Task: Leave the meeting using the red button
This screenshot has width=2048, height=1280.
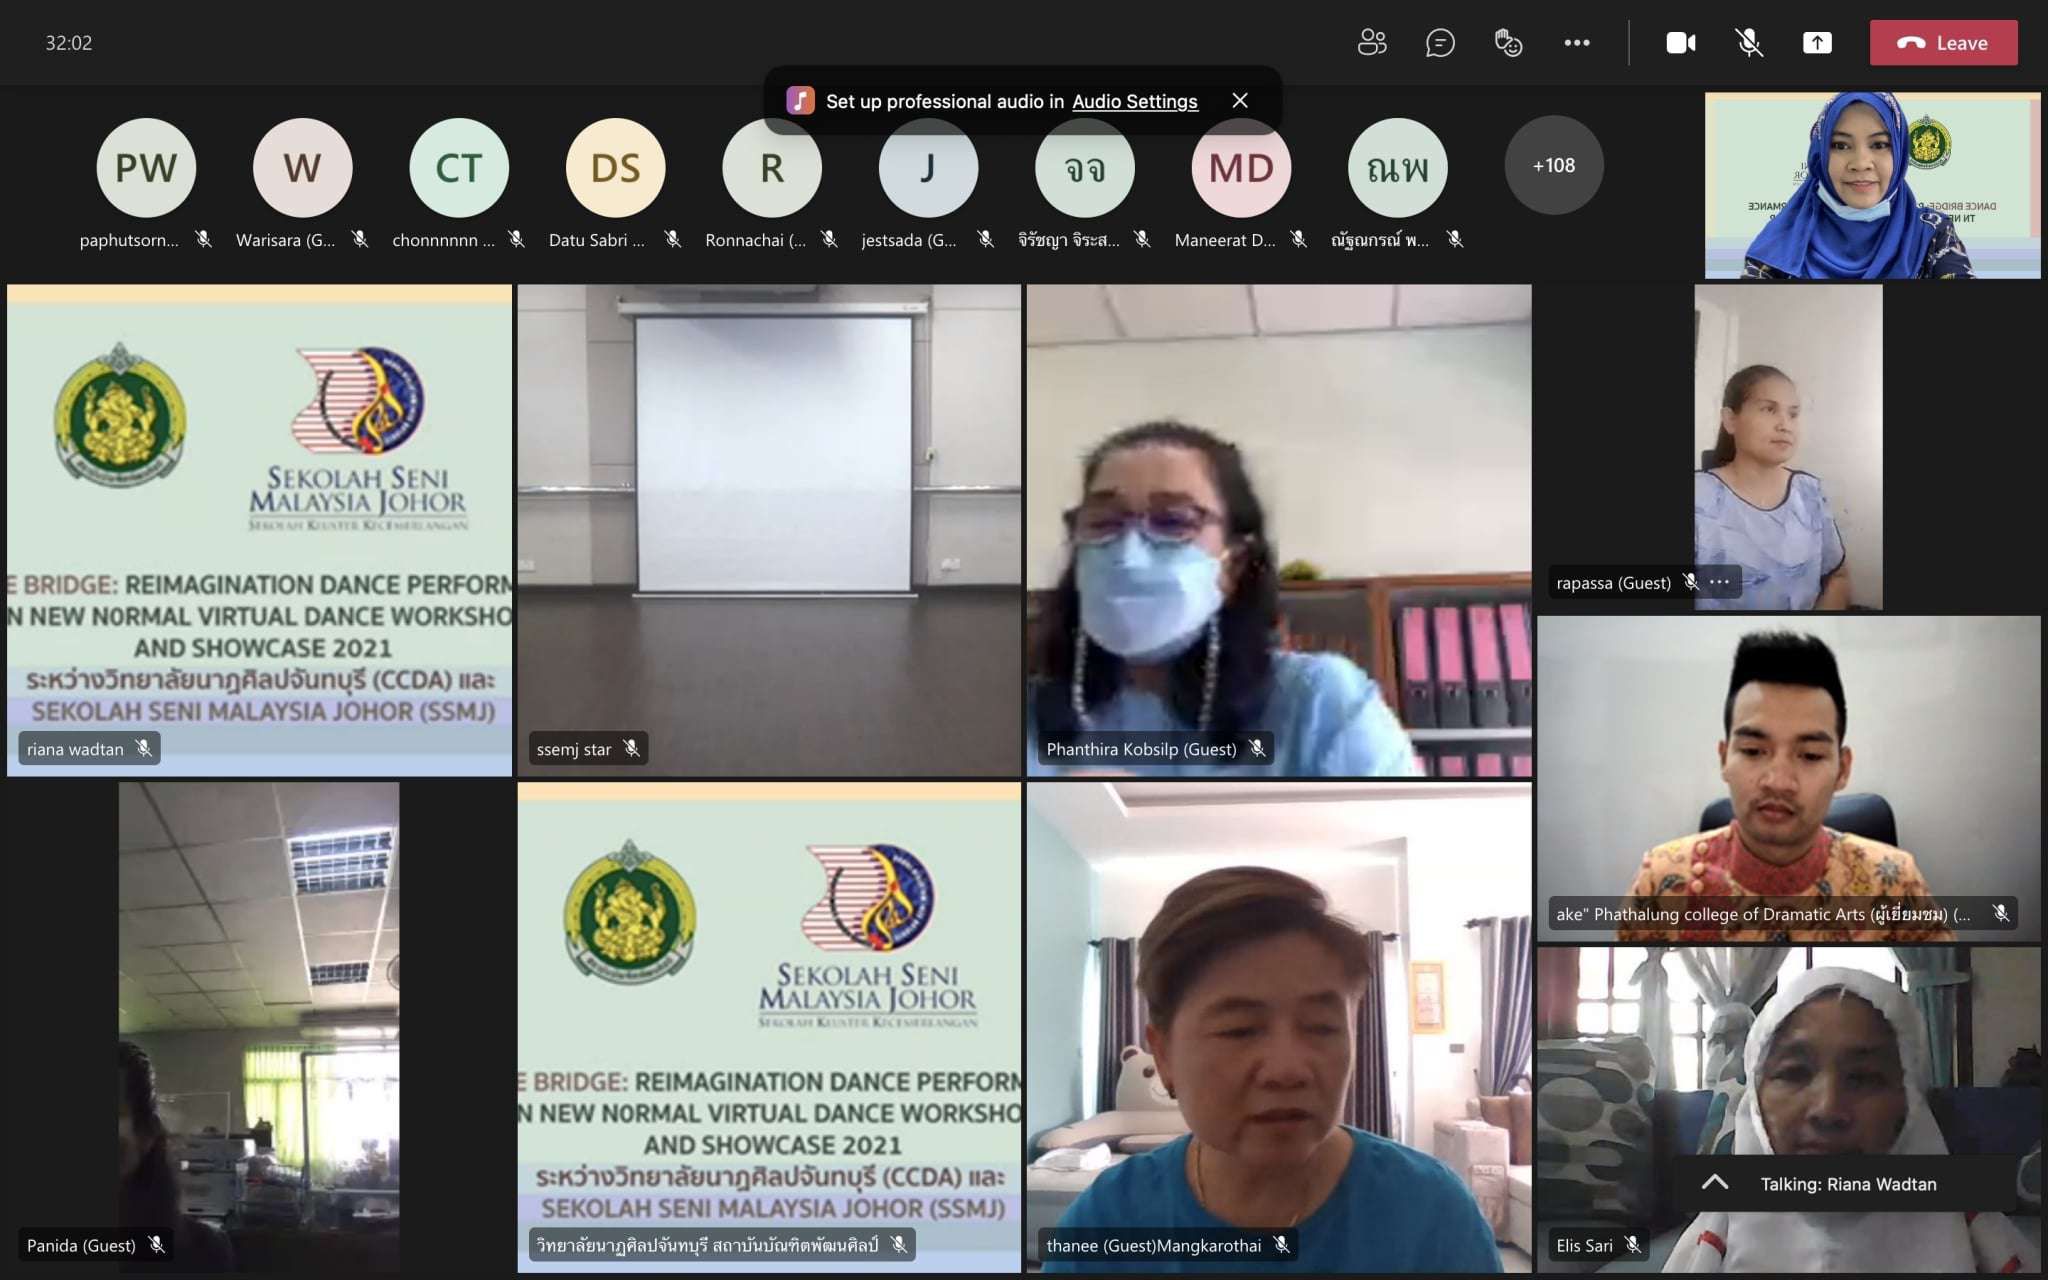Action: (x=1943, y=43)
